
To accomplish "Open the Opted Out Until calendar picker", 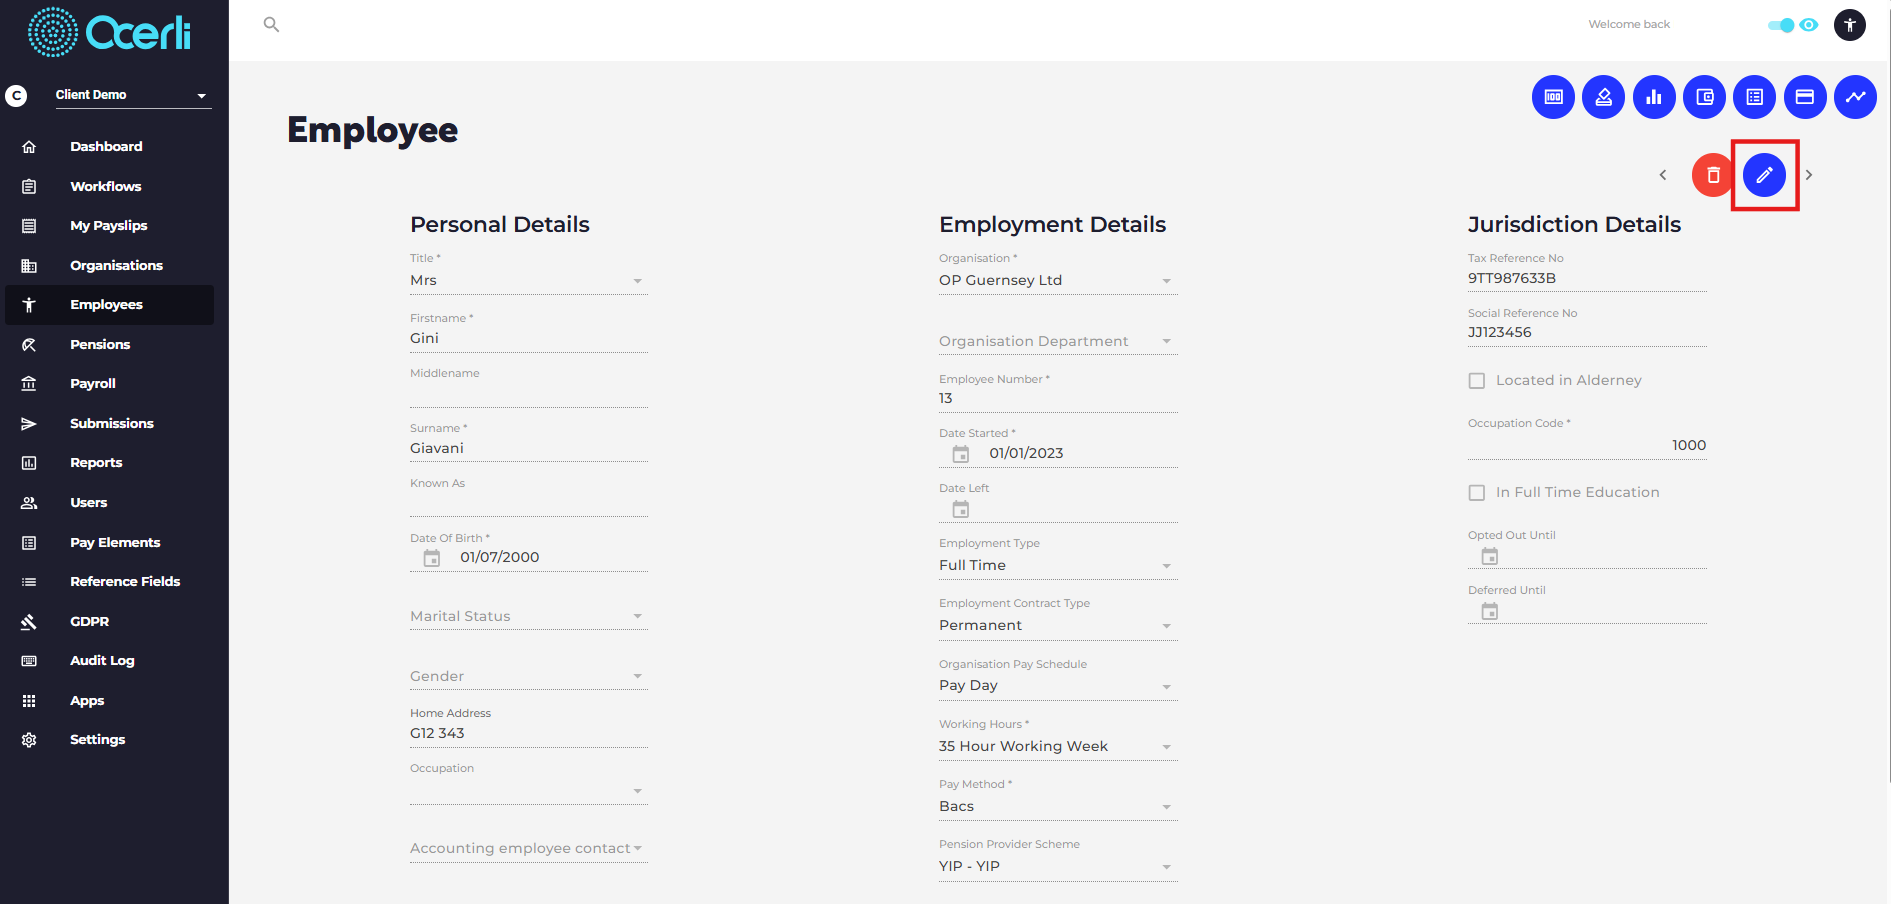I will pos(1490,556).
